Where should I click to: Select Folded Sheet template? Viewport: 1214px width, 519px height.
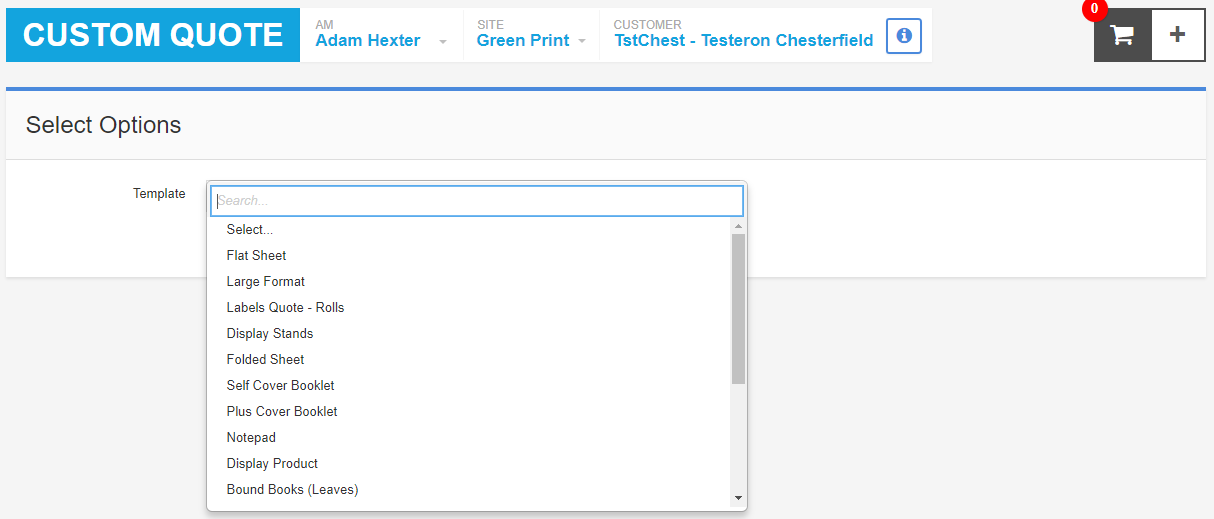[470, 359]
